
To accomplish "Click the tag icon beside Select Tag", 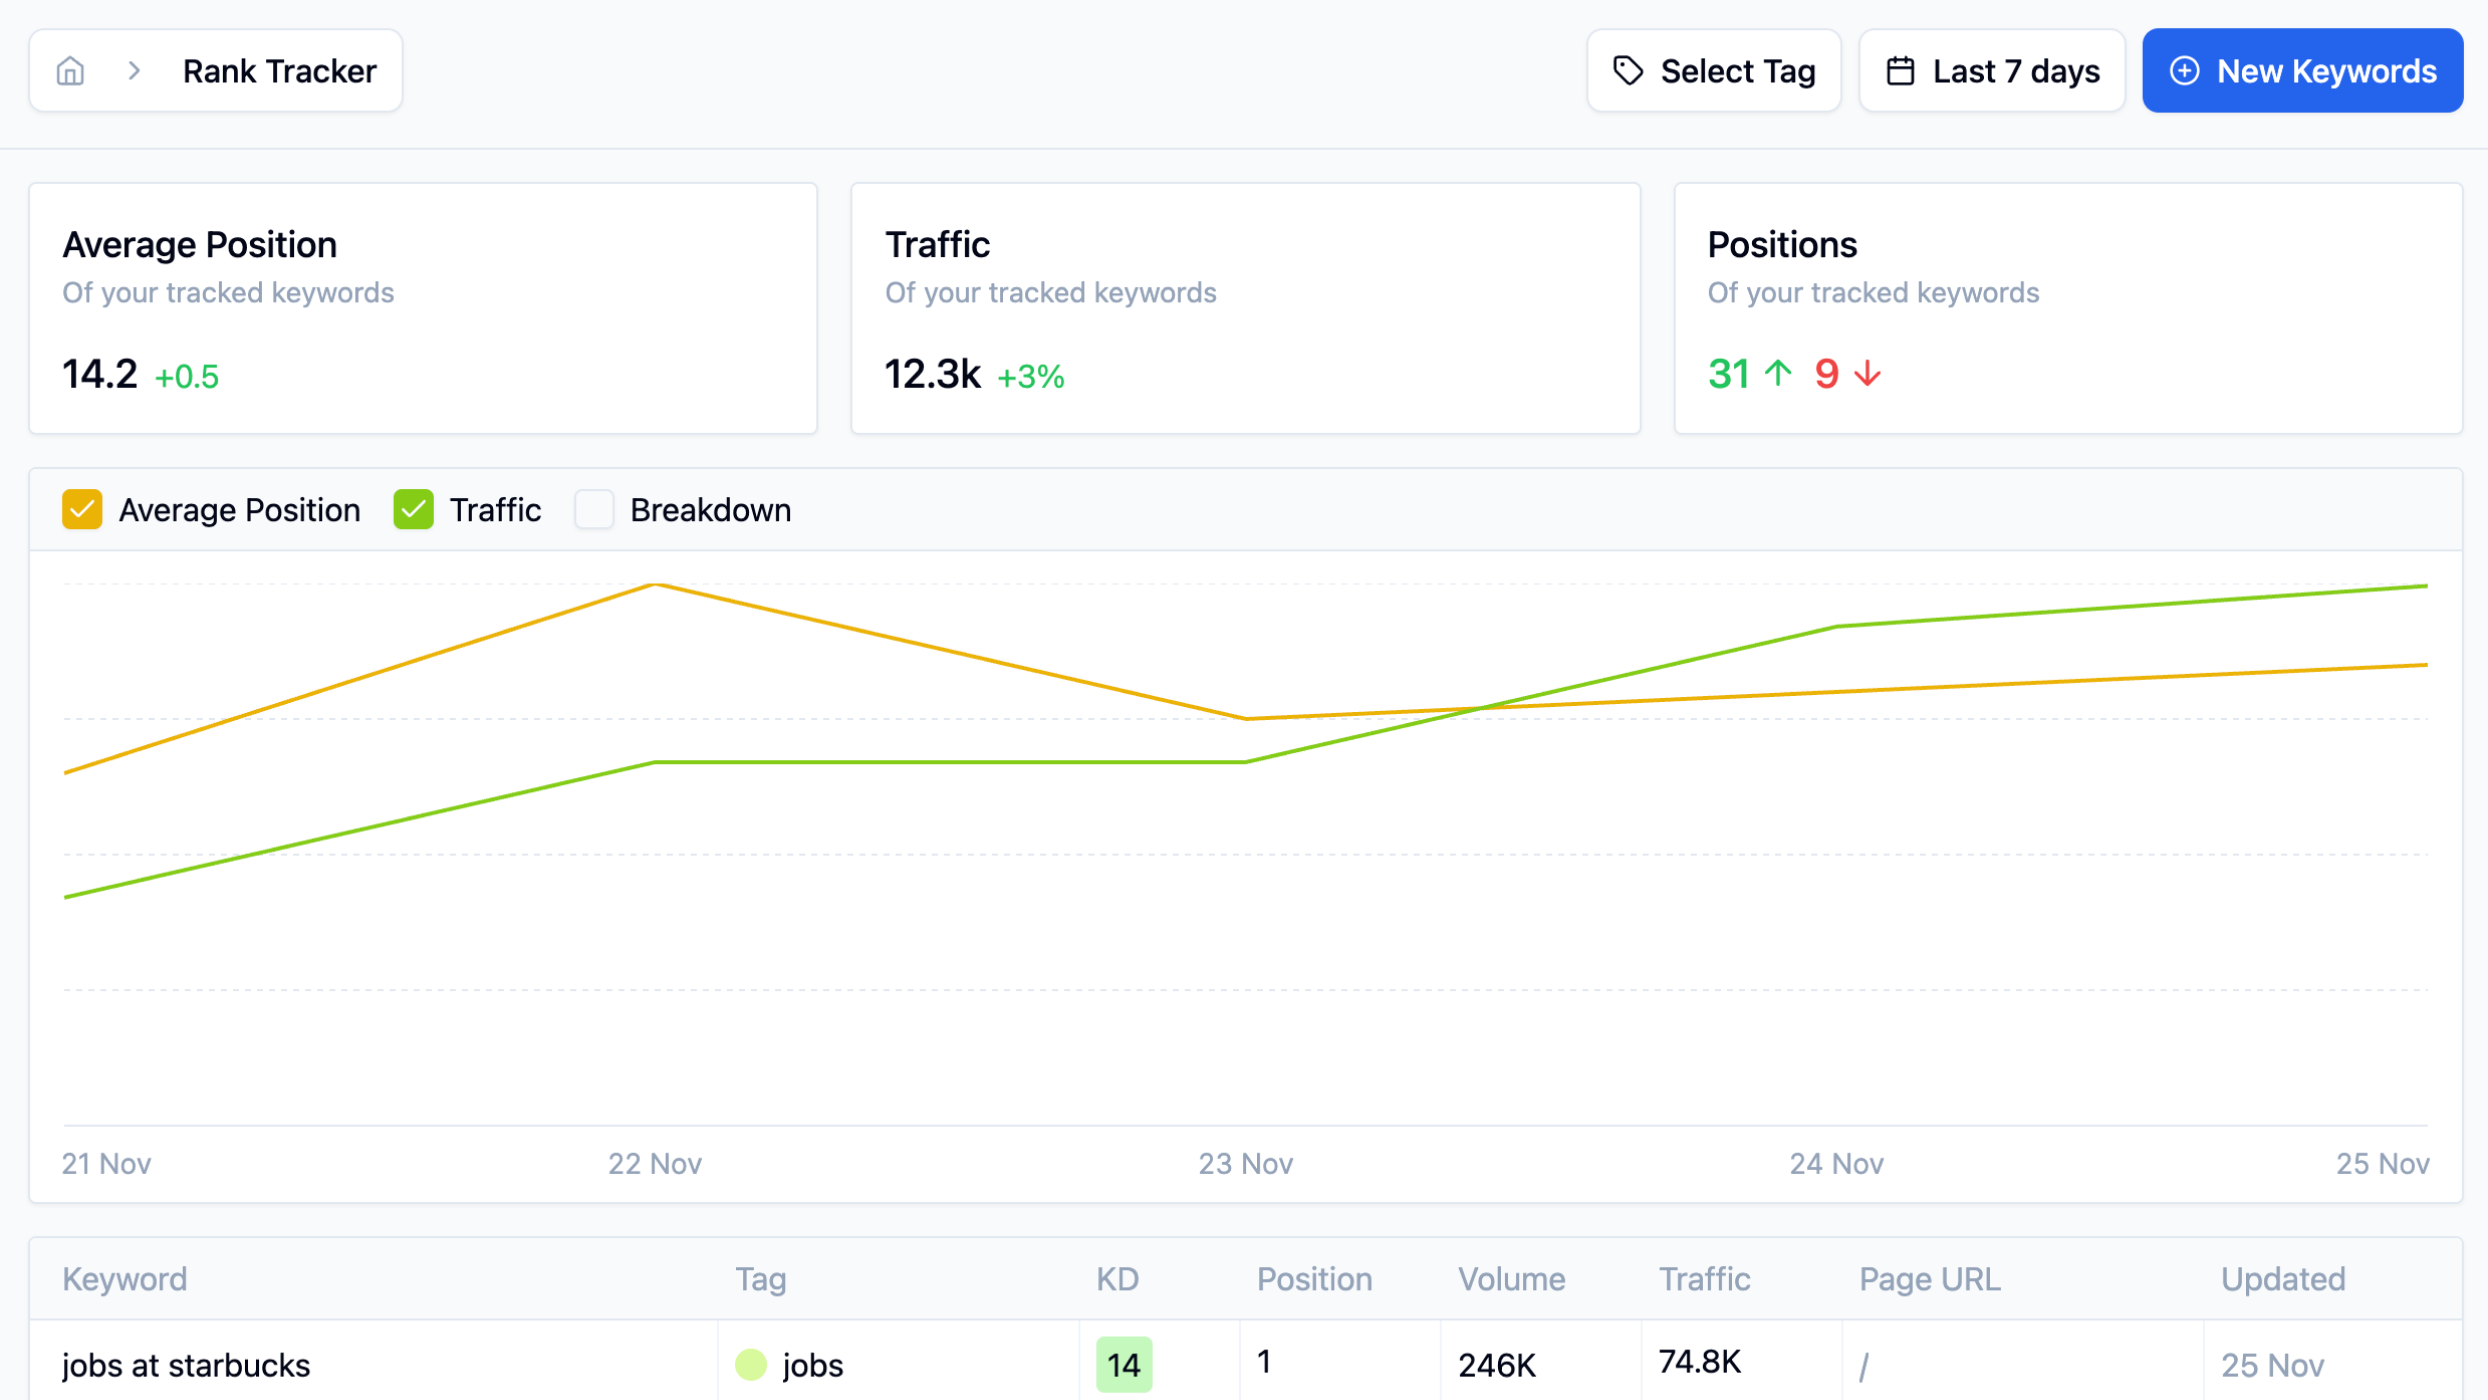I will pyautogui.click(x=1628, y=71).
